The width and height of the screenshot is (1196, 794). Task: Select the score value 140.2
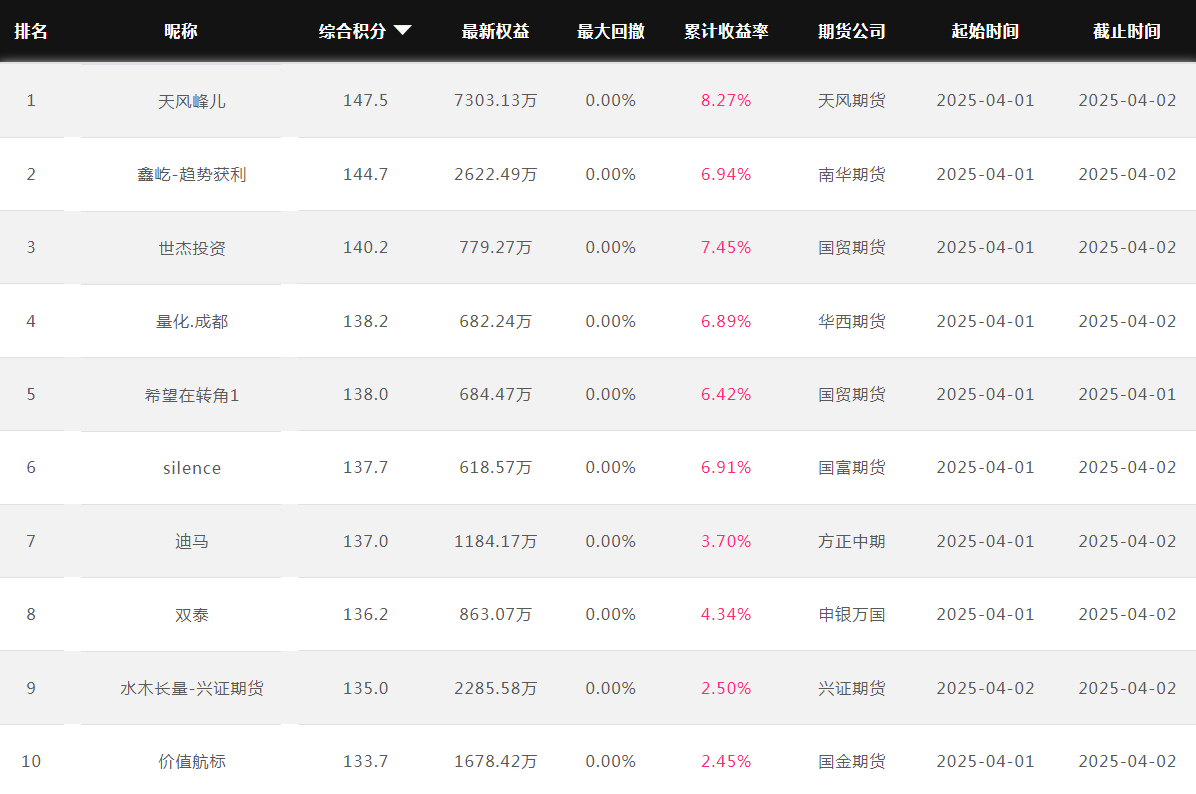pos(365,248)
